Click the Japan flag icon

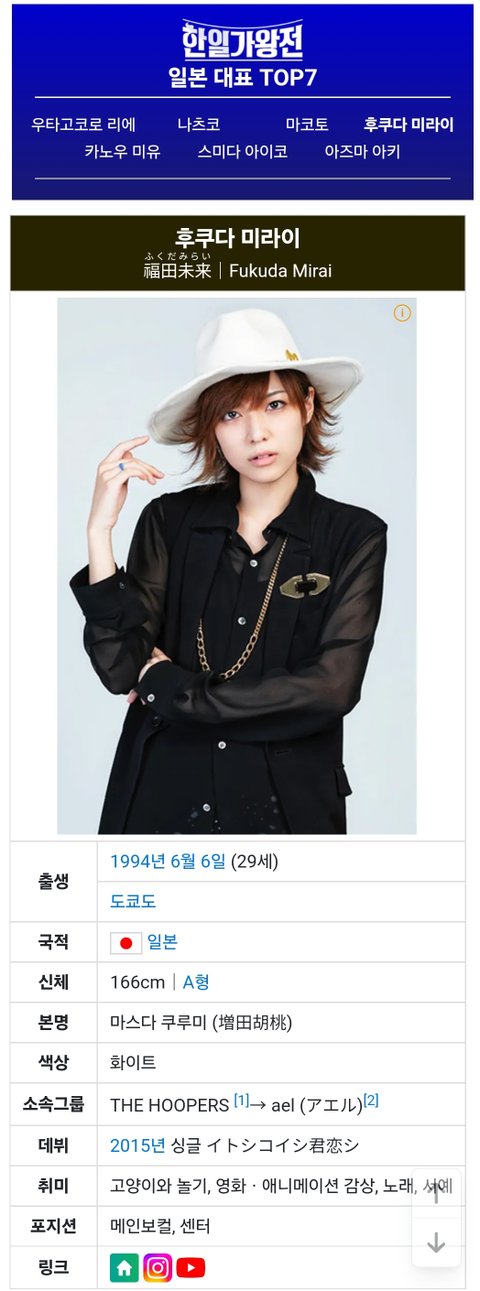coord(126,942)
